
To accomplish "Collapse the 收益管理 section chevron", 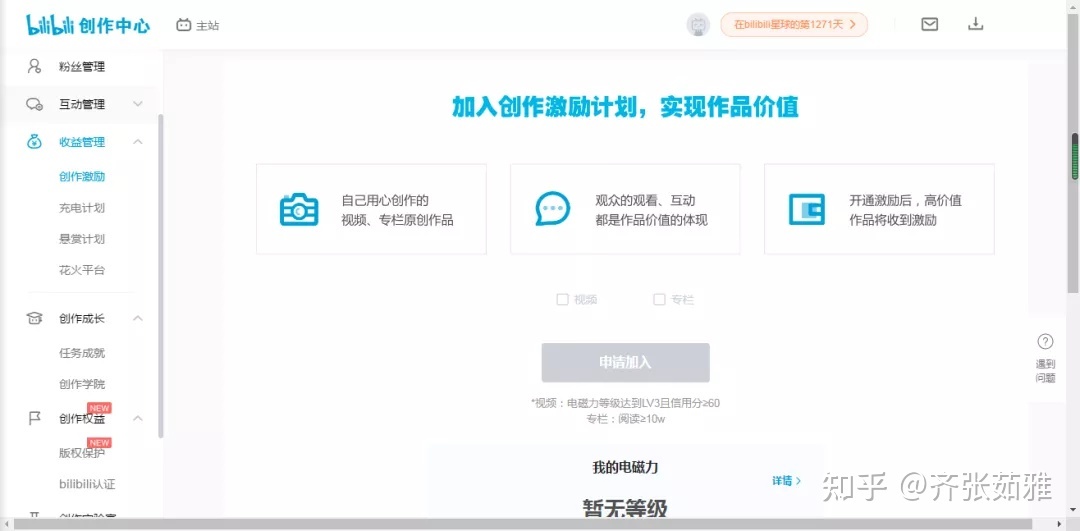I will coord(138,142).
